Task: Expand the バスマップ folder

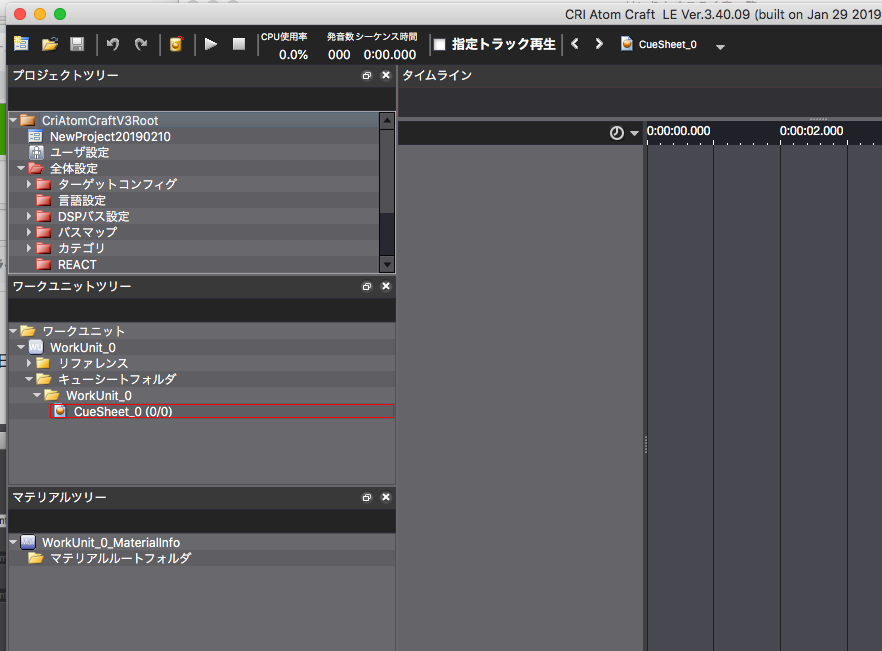Action: pyautogui.click(x=29, y=231)
